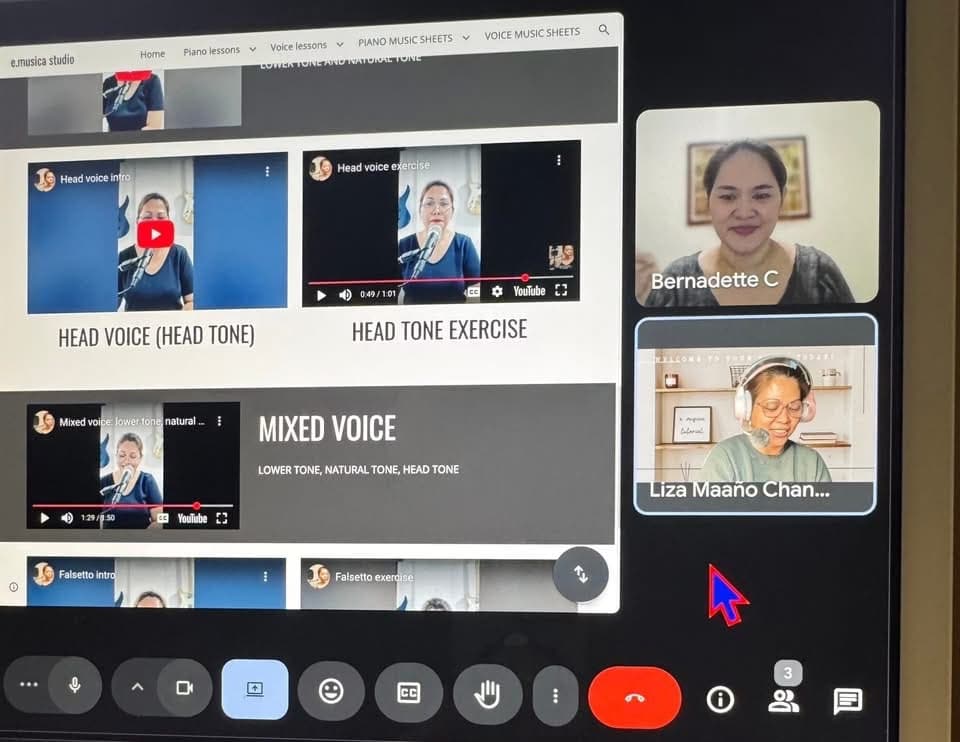Open the emoji reactions panel

coord(330,691)
